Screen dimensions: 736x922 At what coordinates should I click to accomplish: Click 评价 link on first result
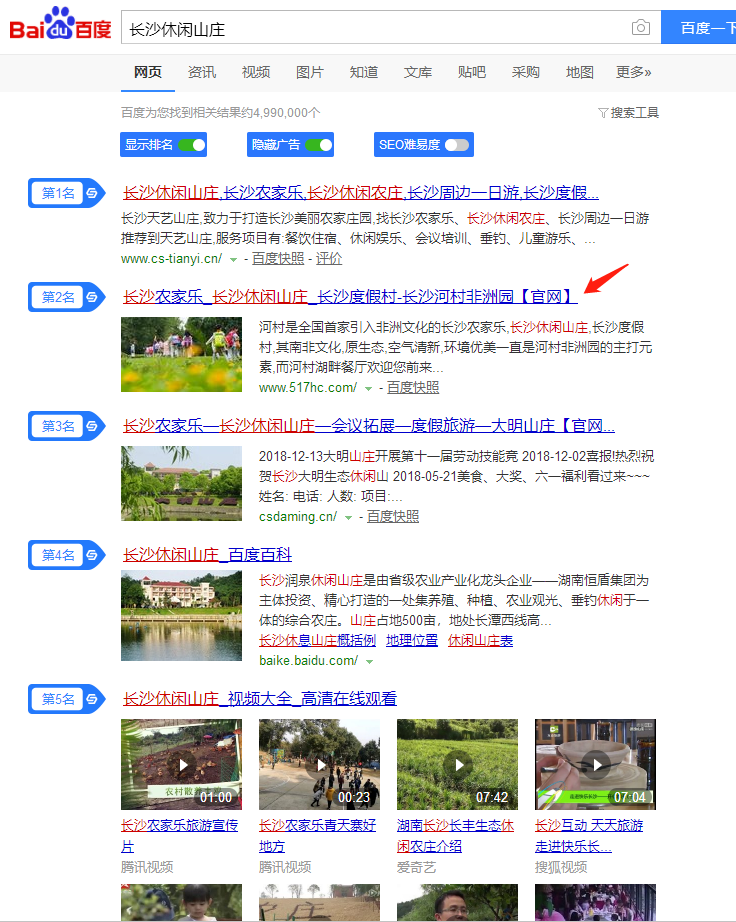tap(329, 259)
